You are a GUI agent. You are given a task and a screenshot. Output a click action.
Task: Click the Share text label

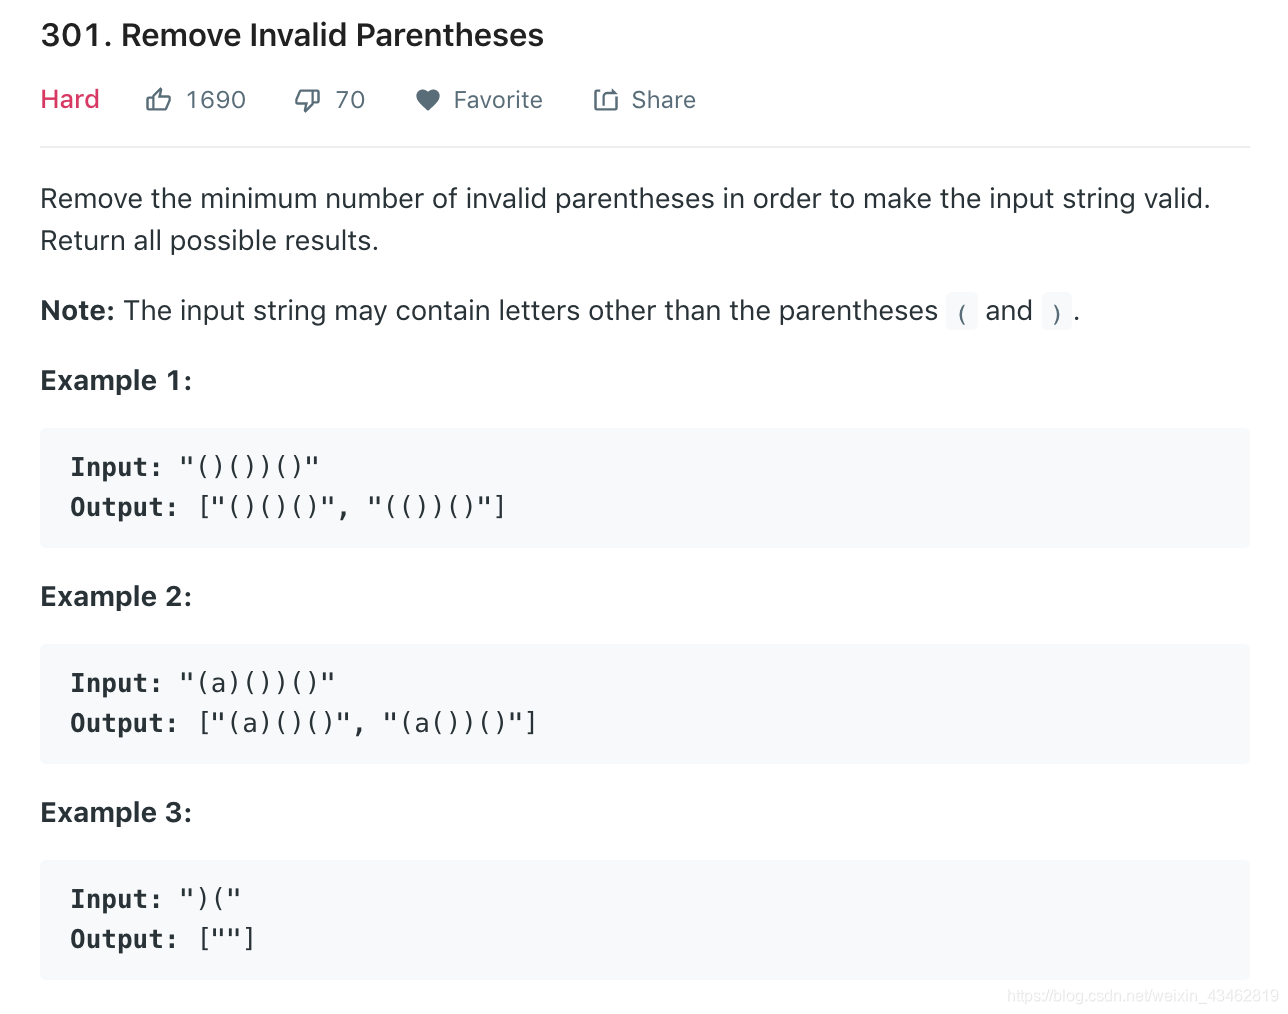point(663,100)
